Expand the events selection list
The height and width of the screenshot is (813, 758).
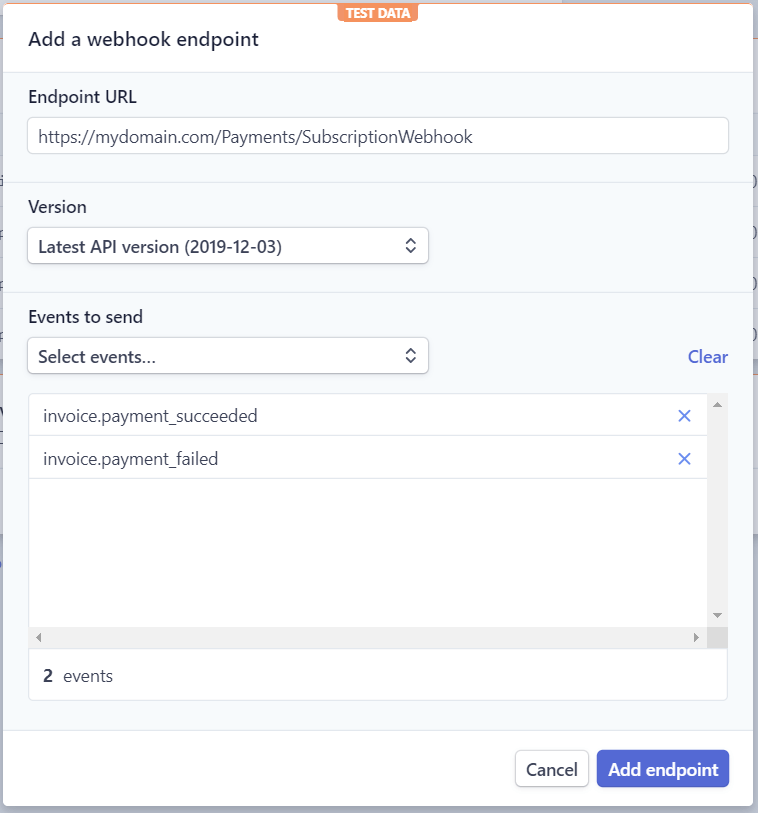228,355
